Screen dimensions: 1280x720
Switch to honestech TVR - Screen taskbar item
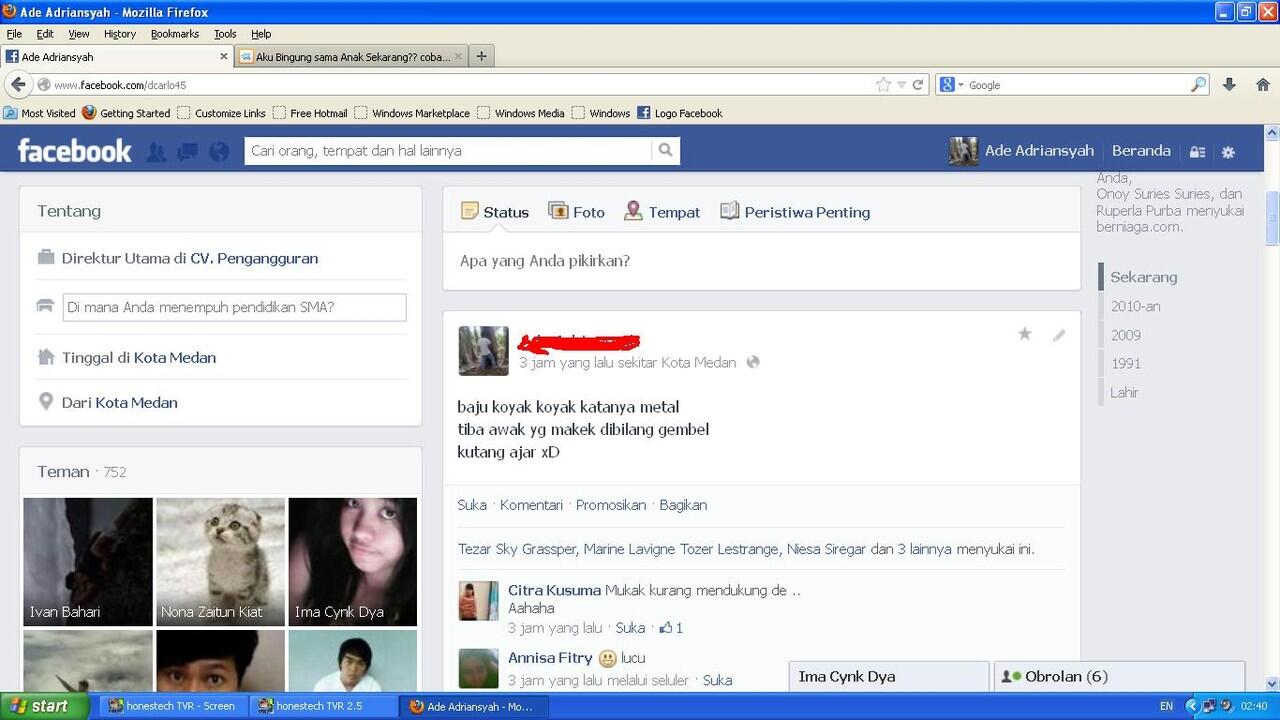tap(173, 706)
